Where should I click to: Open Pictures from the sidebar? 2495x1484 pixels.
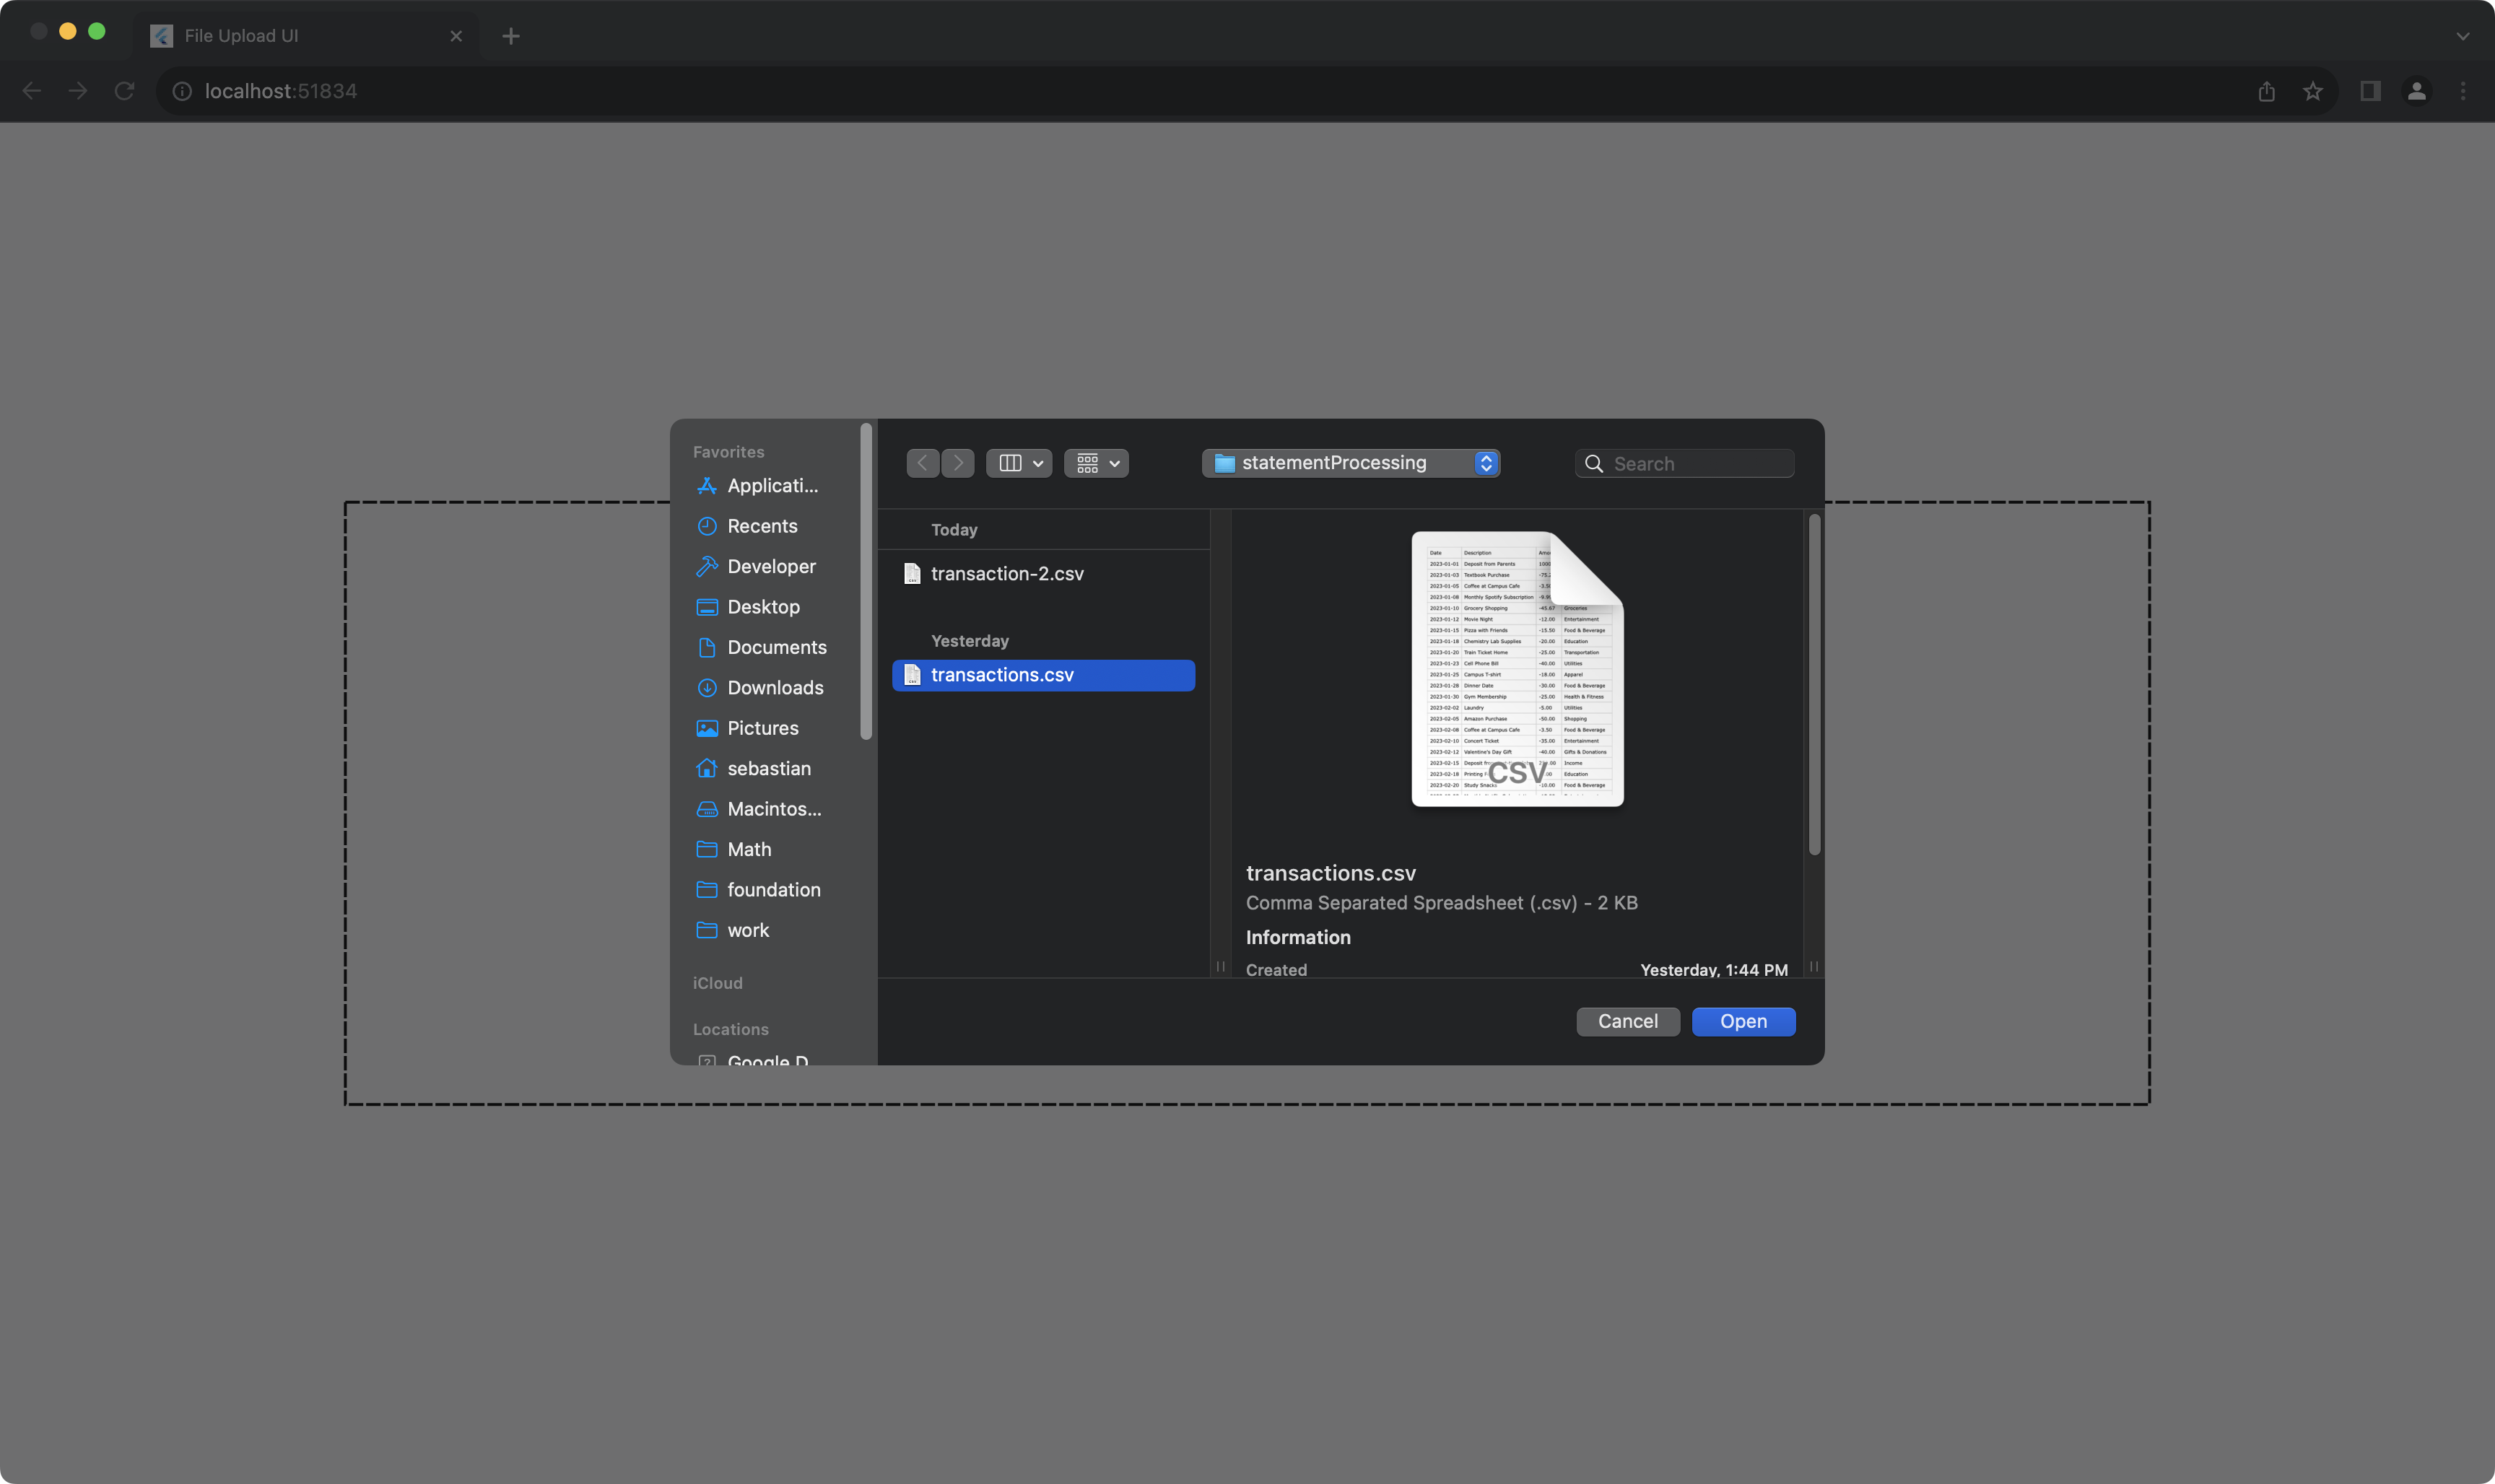pyautogui.click(x=762, y=728)
